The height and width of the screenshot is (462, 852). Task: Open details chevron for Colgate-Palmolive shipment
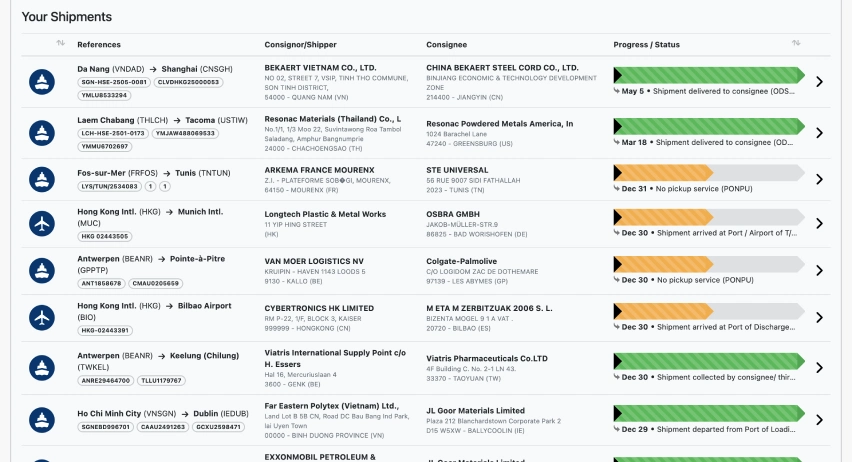click(x=819, y=270)
